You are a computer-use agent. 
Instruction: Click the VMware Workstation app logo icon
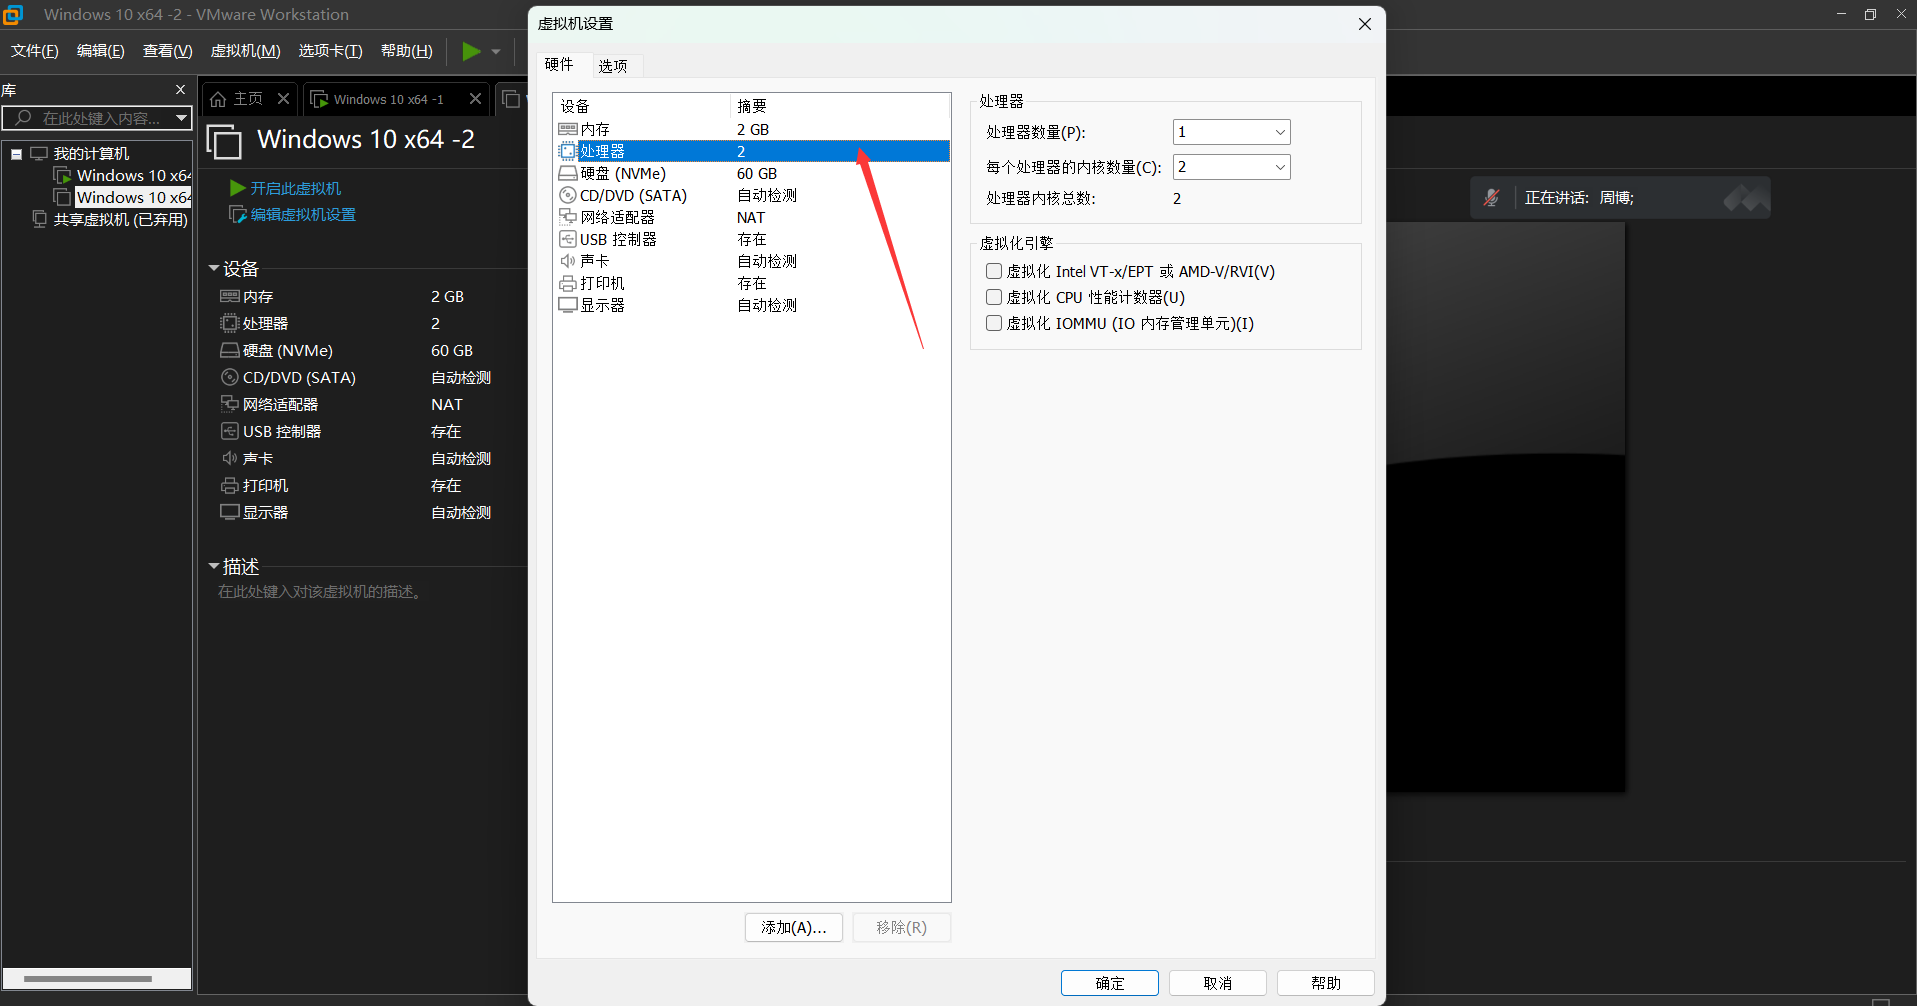point(13,14)
